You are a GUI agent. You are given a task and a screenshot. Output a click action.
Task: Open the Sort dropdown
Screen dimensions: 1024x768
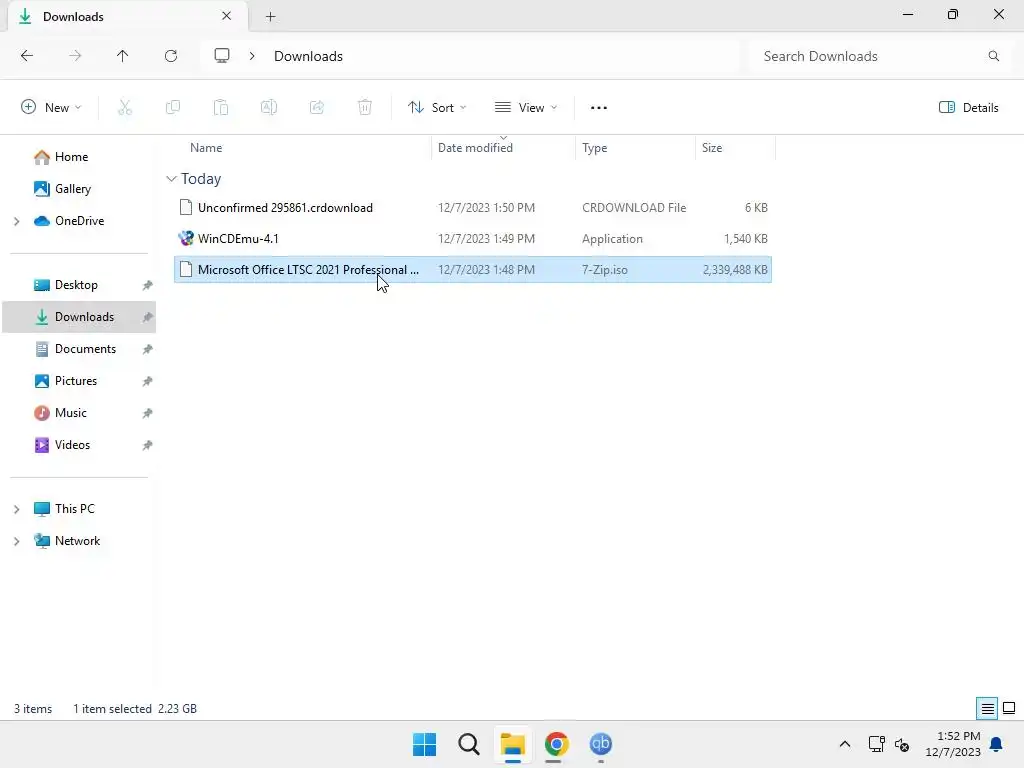click(x=437, y=107)
